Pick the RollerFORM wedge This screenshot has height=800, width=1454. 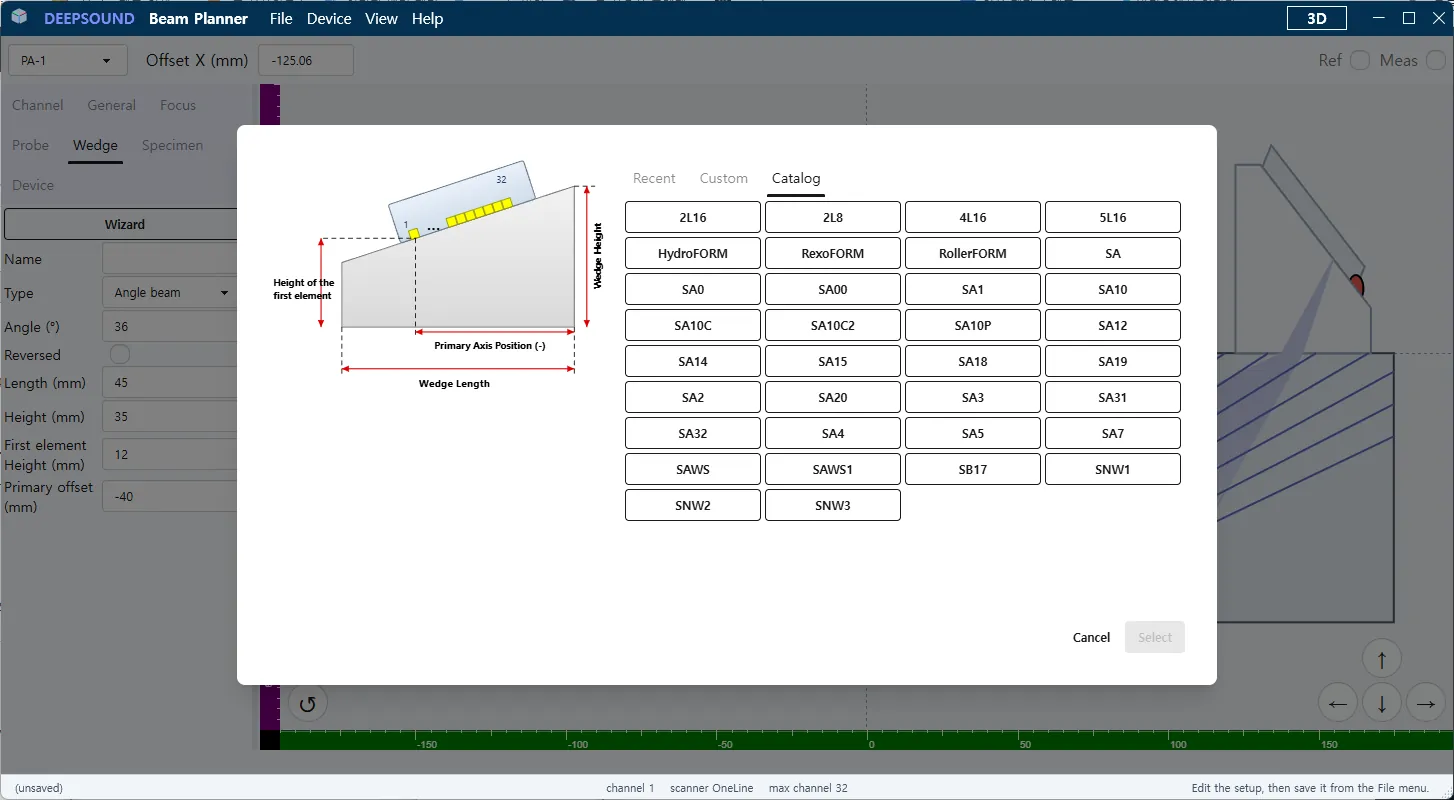pos(973,253)
